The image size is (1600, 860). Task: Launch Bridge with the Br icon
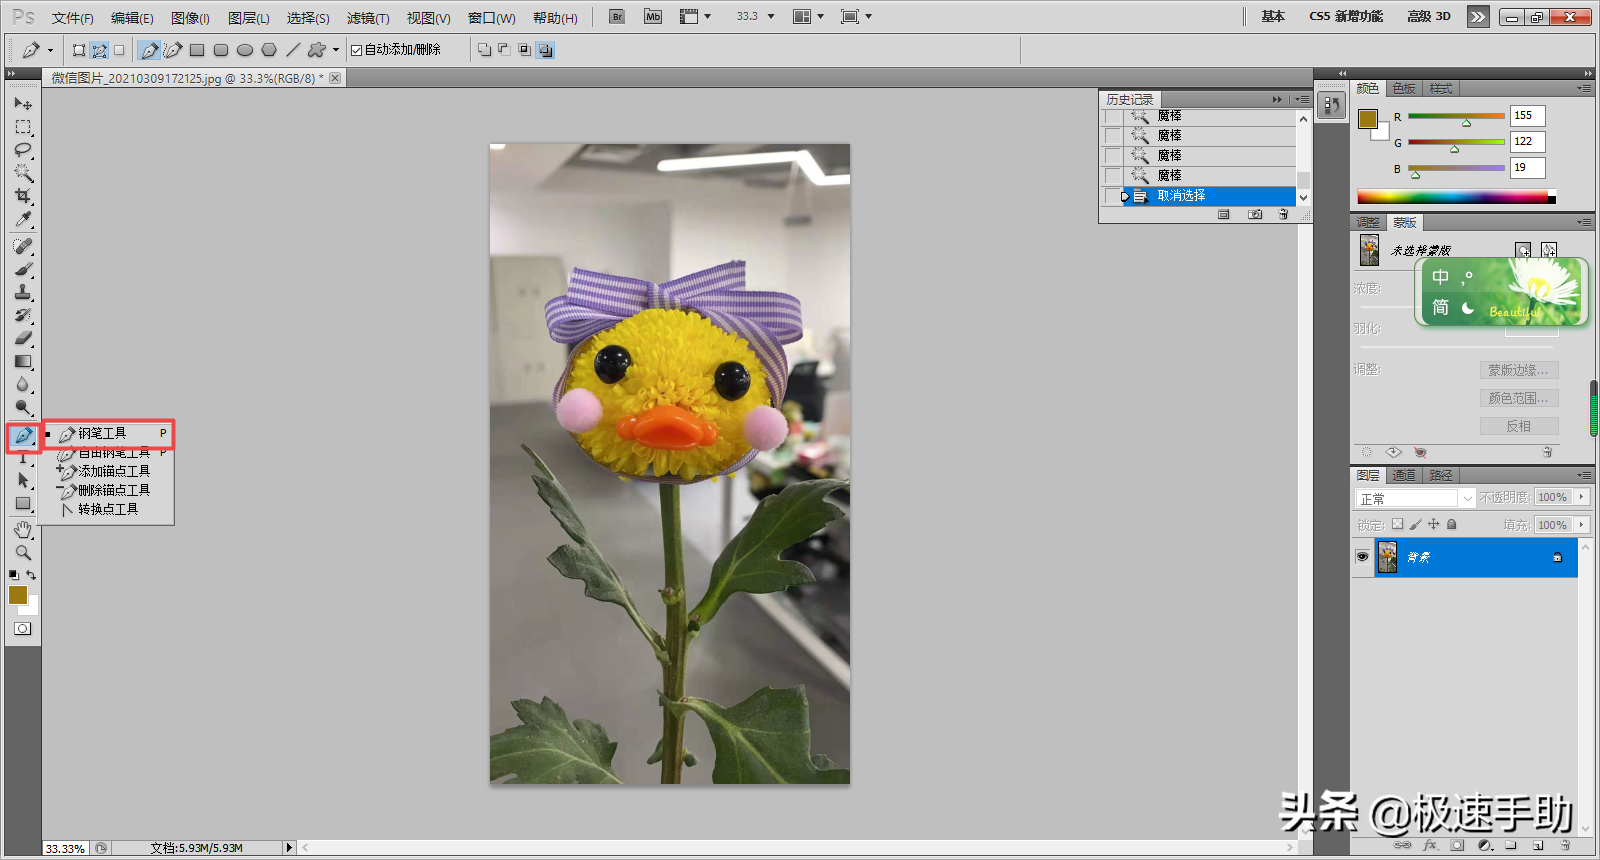tap(617, 17)
